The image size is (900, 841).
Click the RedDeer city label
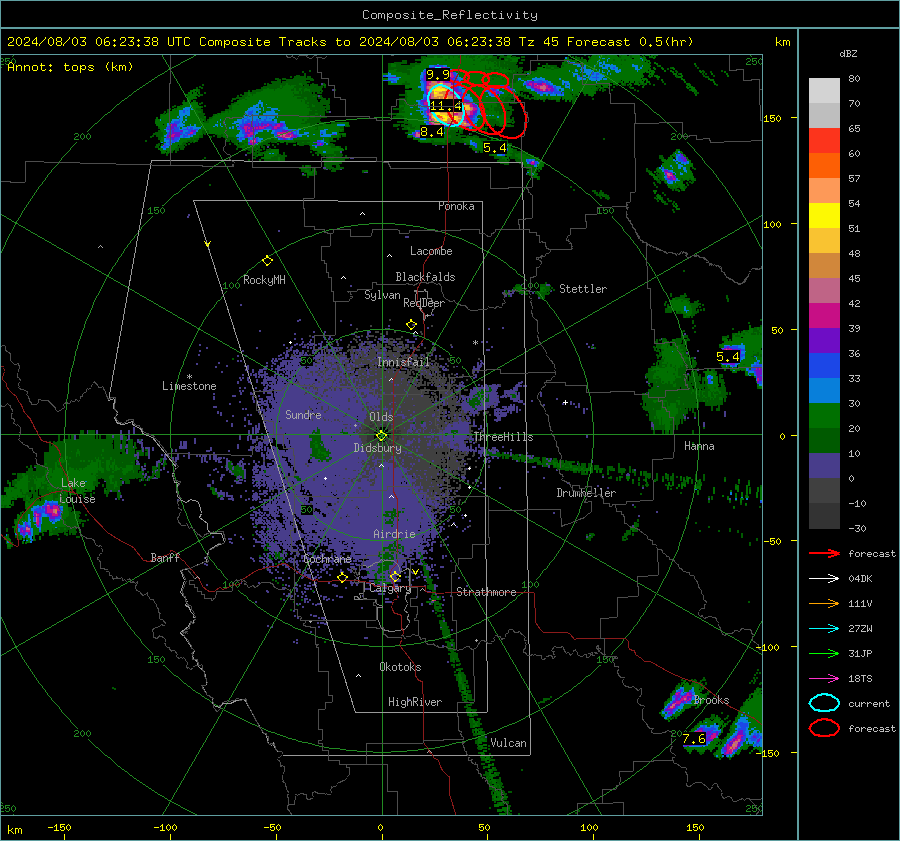424,303
